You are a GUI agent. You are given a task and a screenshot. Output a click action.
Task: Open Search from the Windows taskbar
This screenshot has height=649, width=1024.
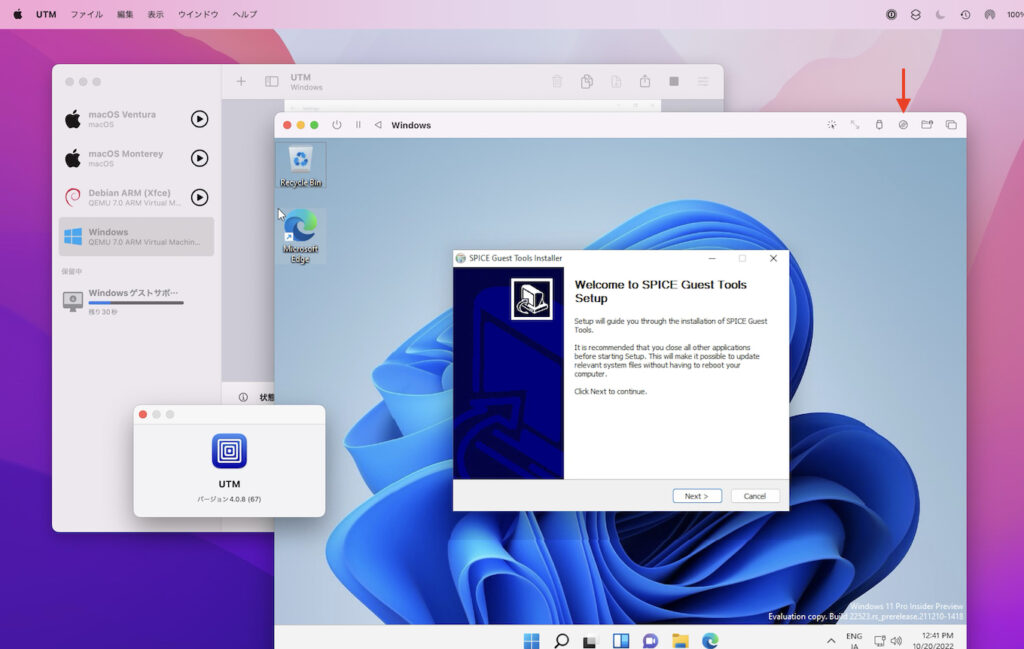pyautogui.click(x=561, y=640)
